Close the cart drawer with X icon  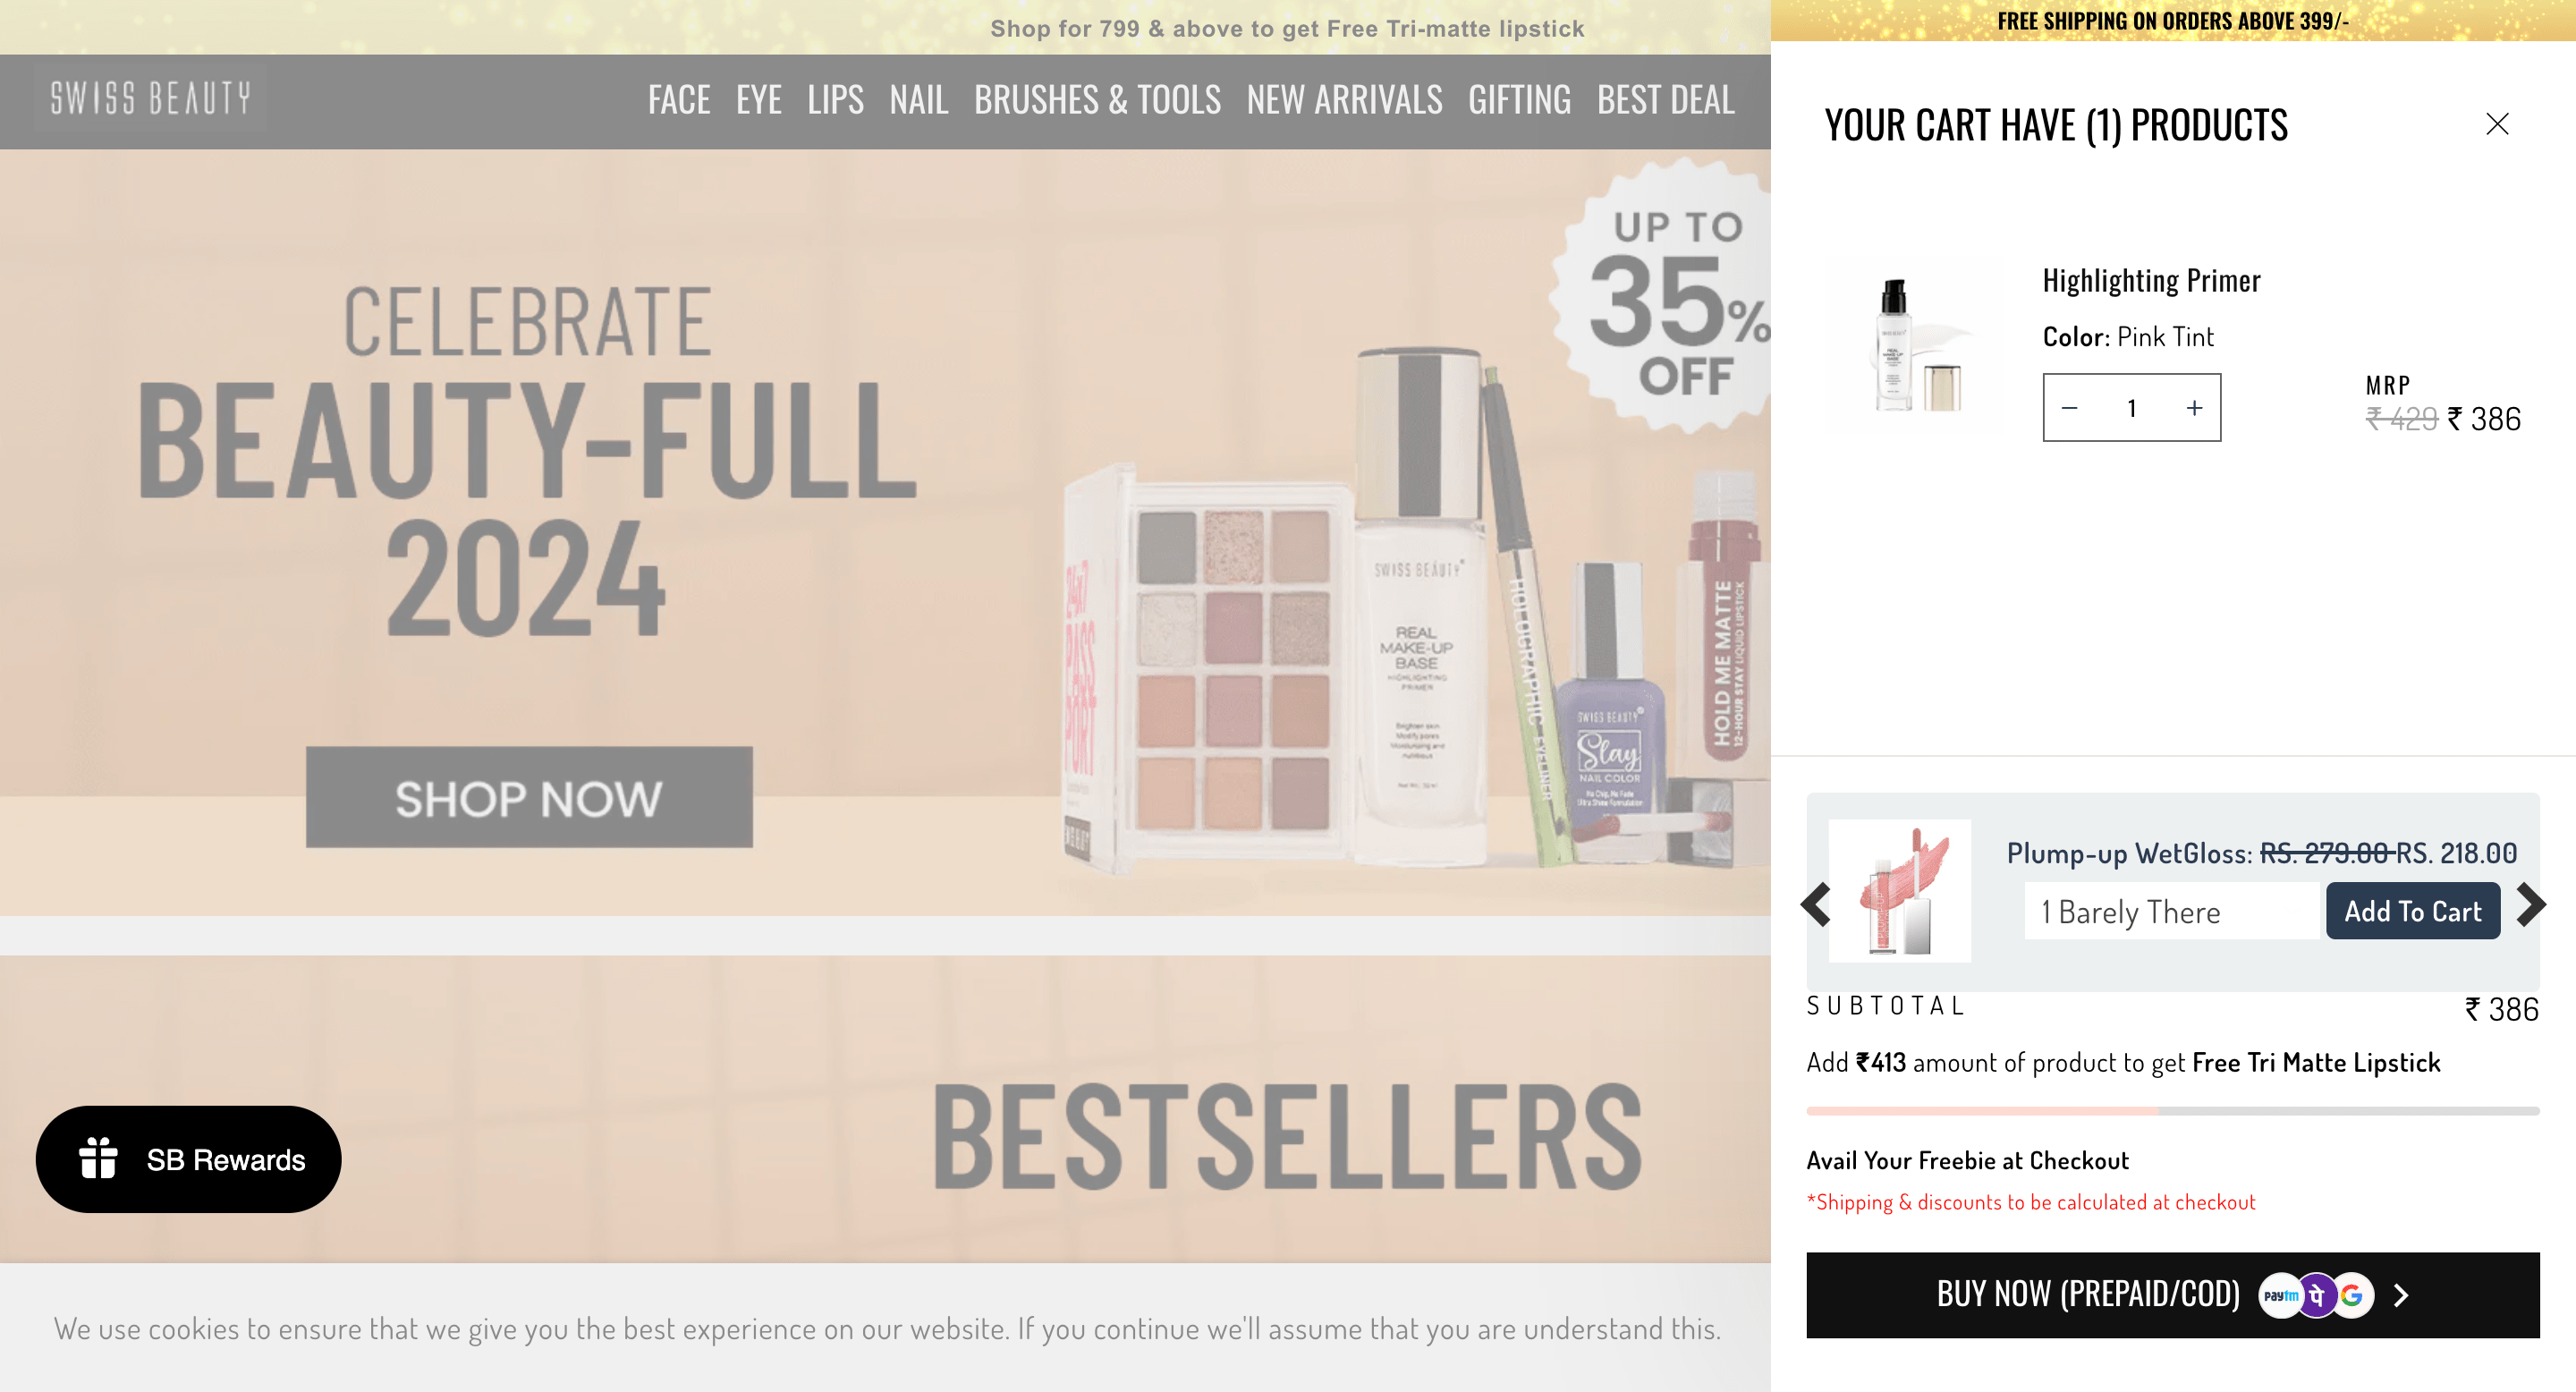coord(2497,124)
